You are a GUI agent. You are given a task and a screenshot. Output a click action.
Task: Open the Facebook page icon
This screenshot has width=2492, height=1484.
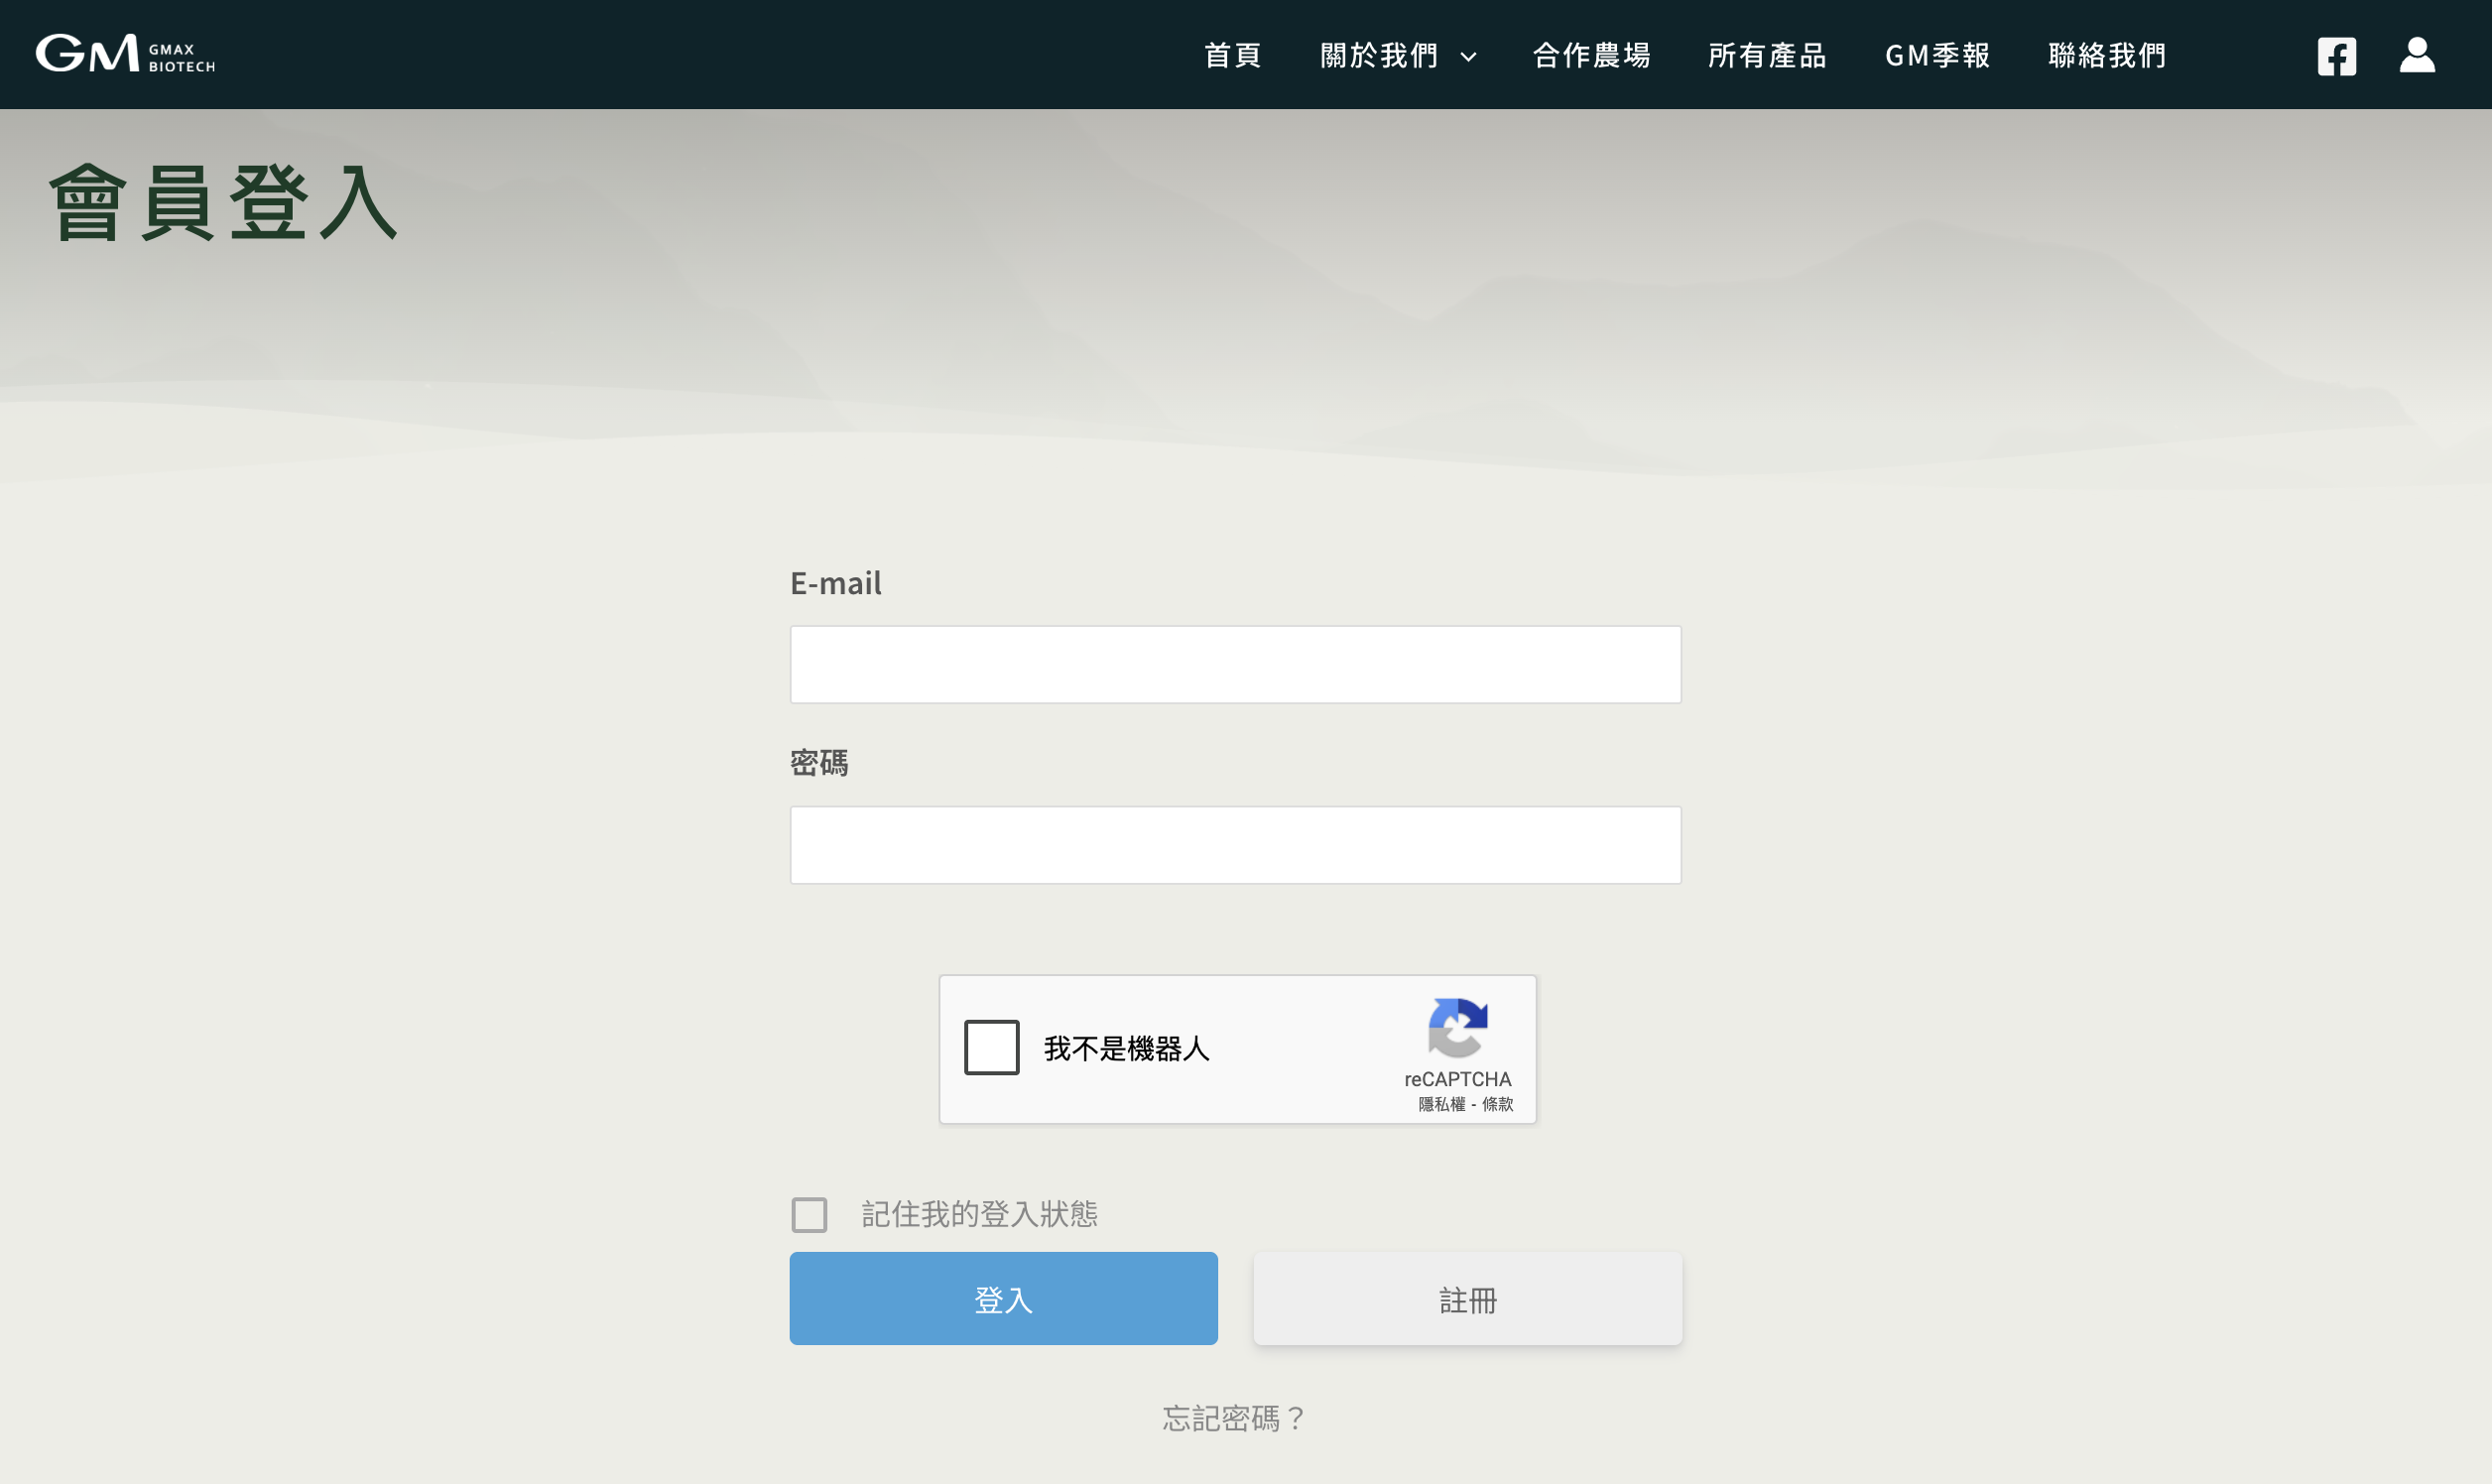2336,56
